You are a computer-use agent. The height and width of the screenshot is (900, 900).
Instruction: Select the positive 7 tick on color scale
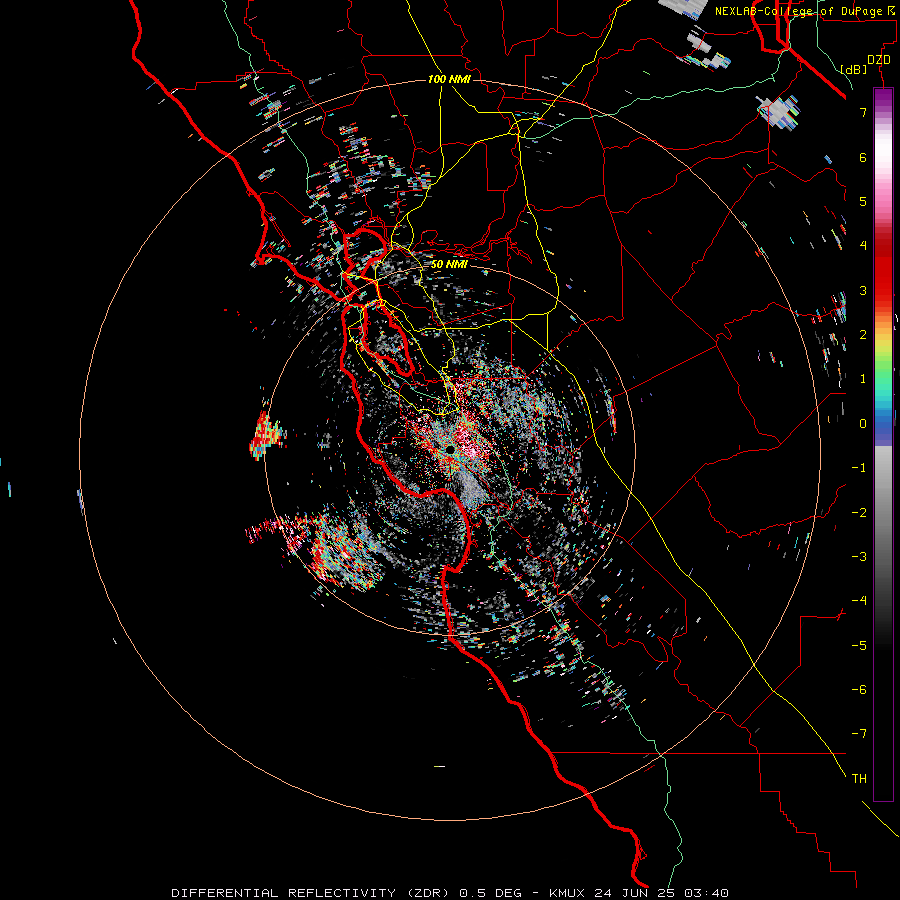tap(863, 112)
